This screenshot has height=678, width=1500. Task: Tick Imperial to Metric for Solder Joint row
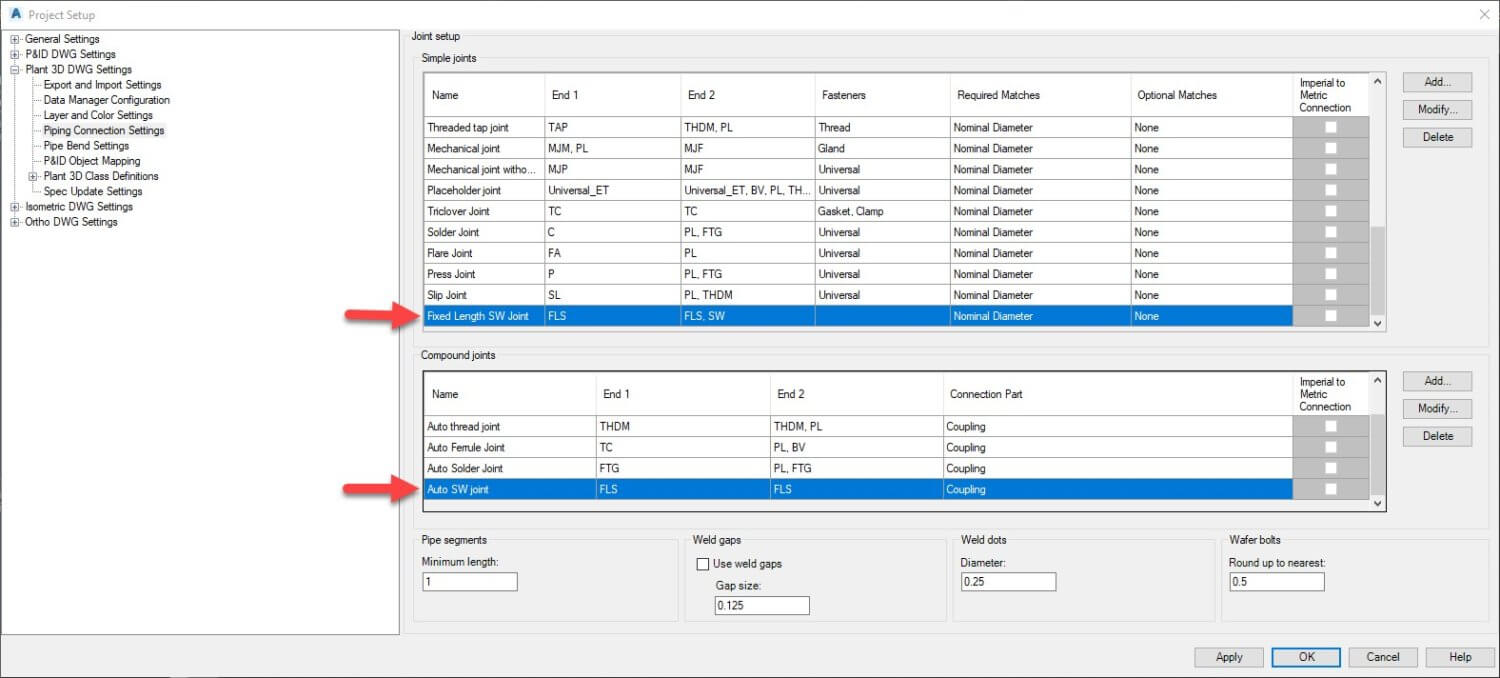pyautogui.click(x=1330, y=232)
